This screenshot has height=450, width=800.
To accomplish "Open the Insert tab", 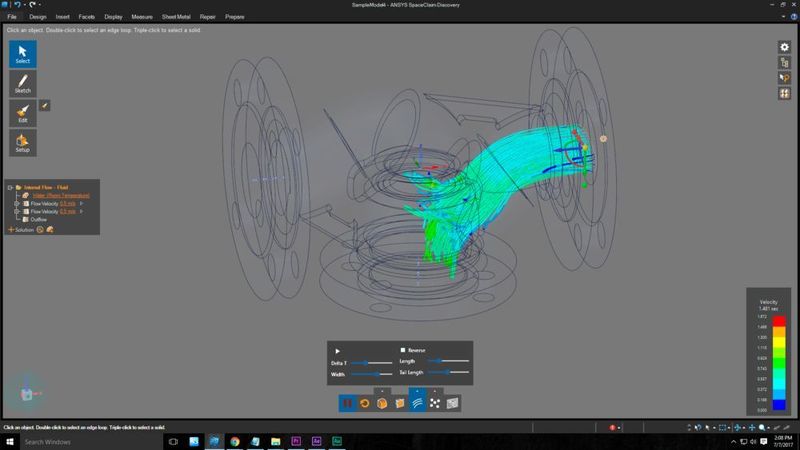I will (63, 17).
